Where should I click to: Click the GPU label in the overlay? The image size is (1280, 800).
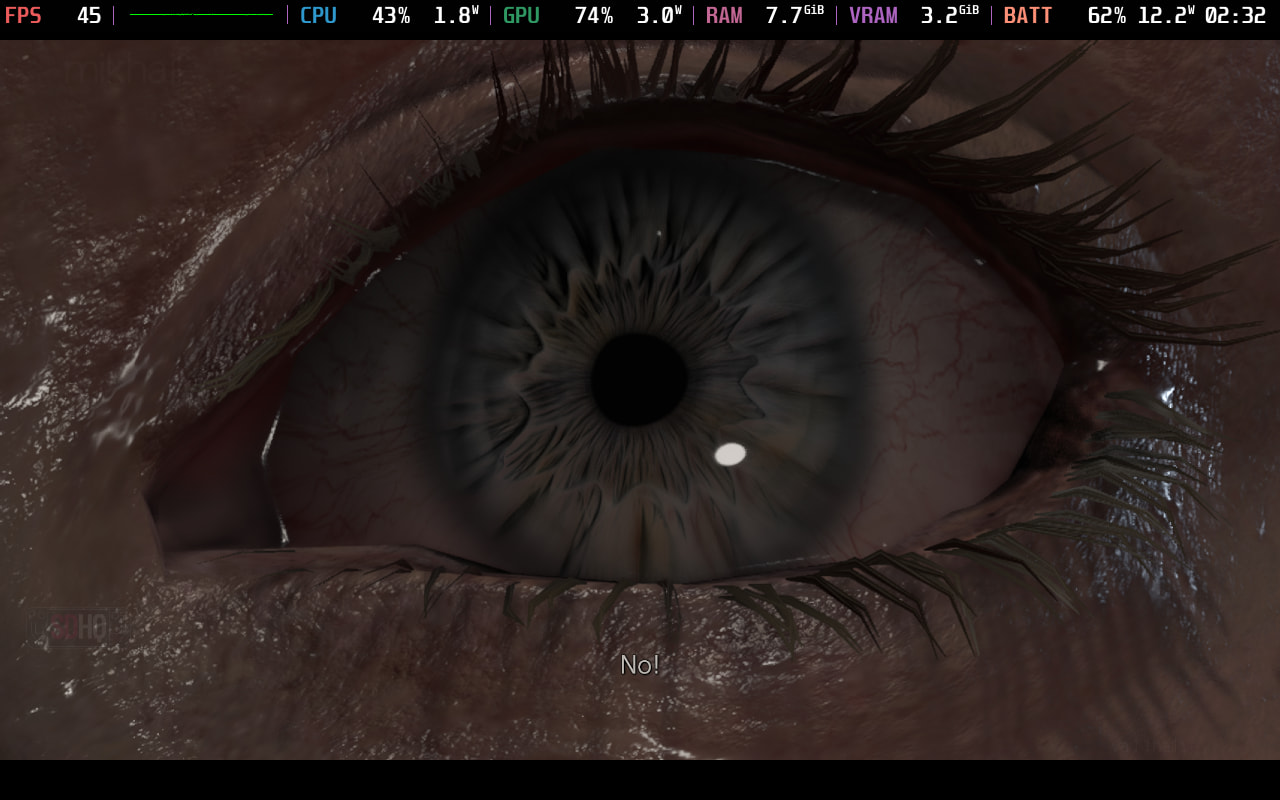[x=521, y=16]
